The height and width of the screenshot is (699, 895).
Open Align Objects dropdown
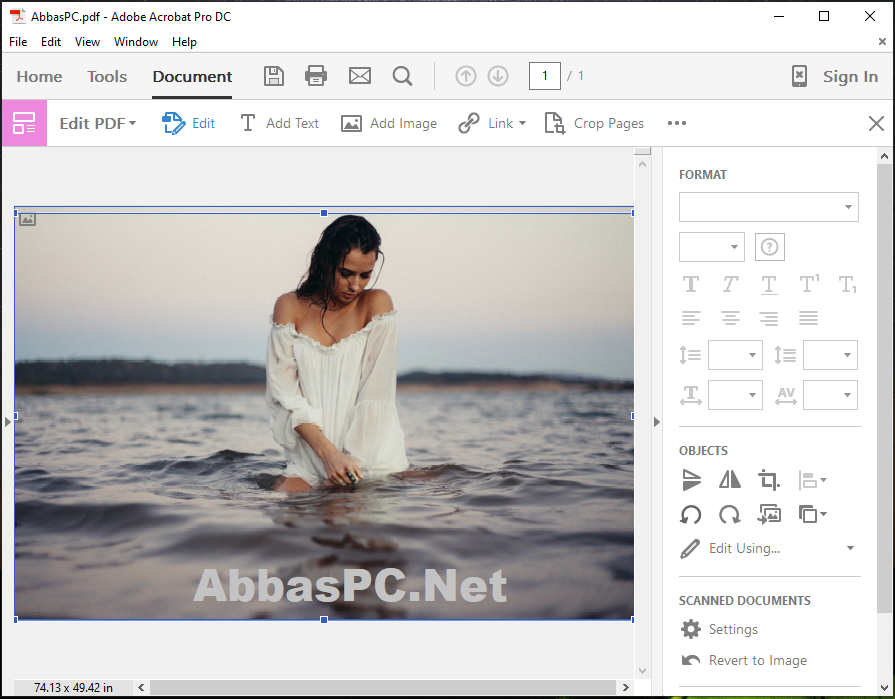[812, 480]
